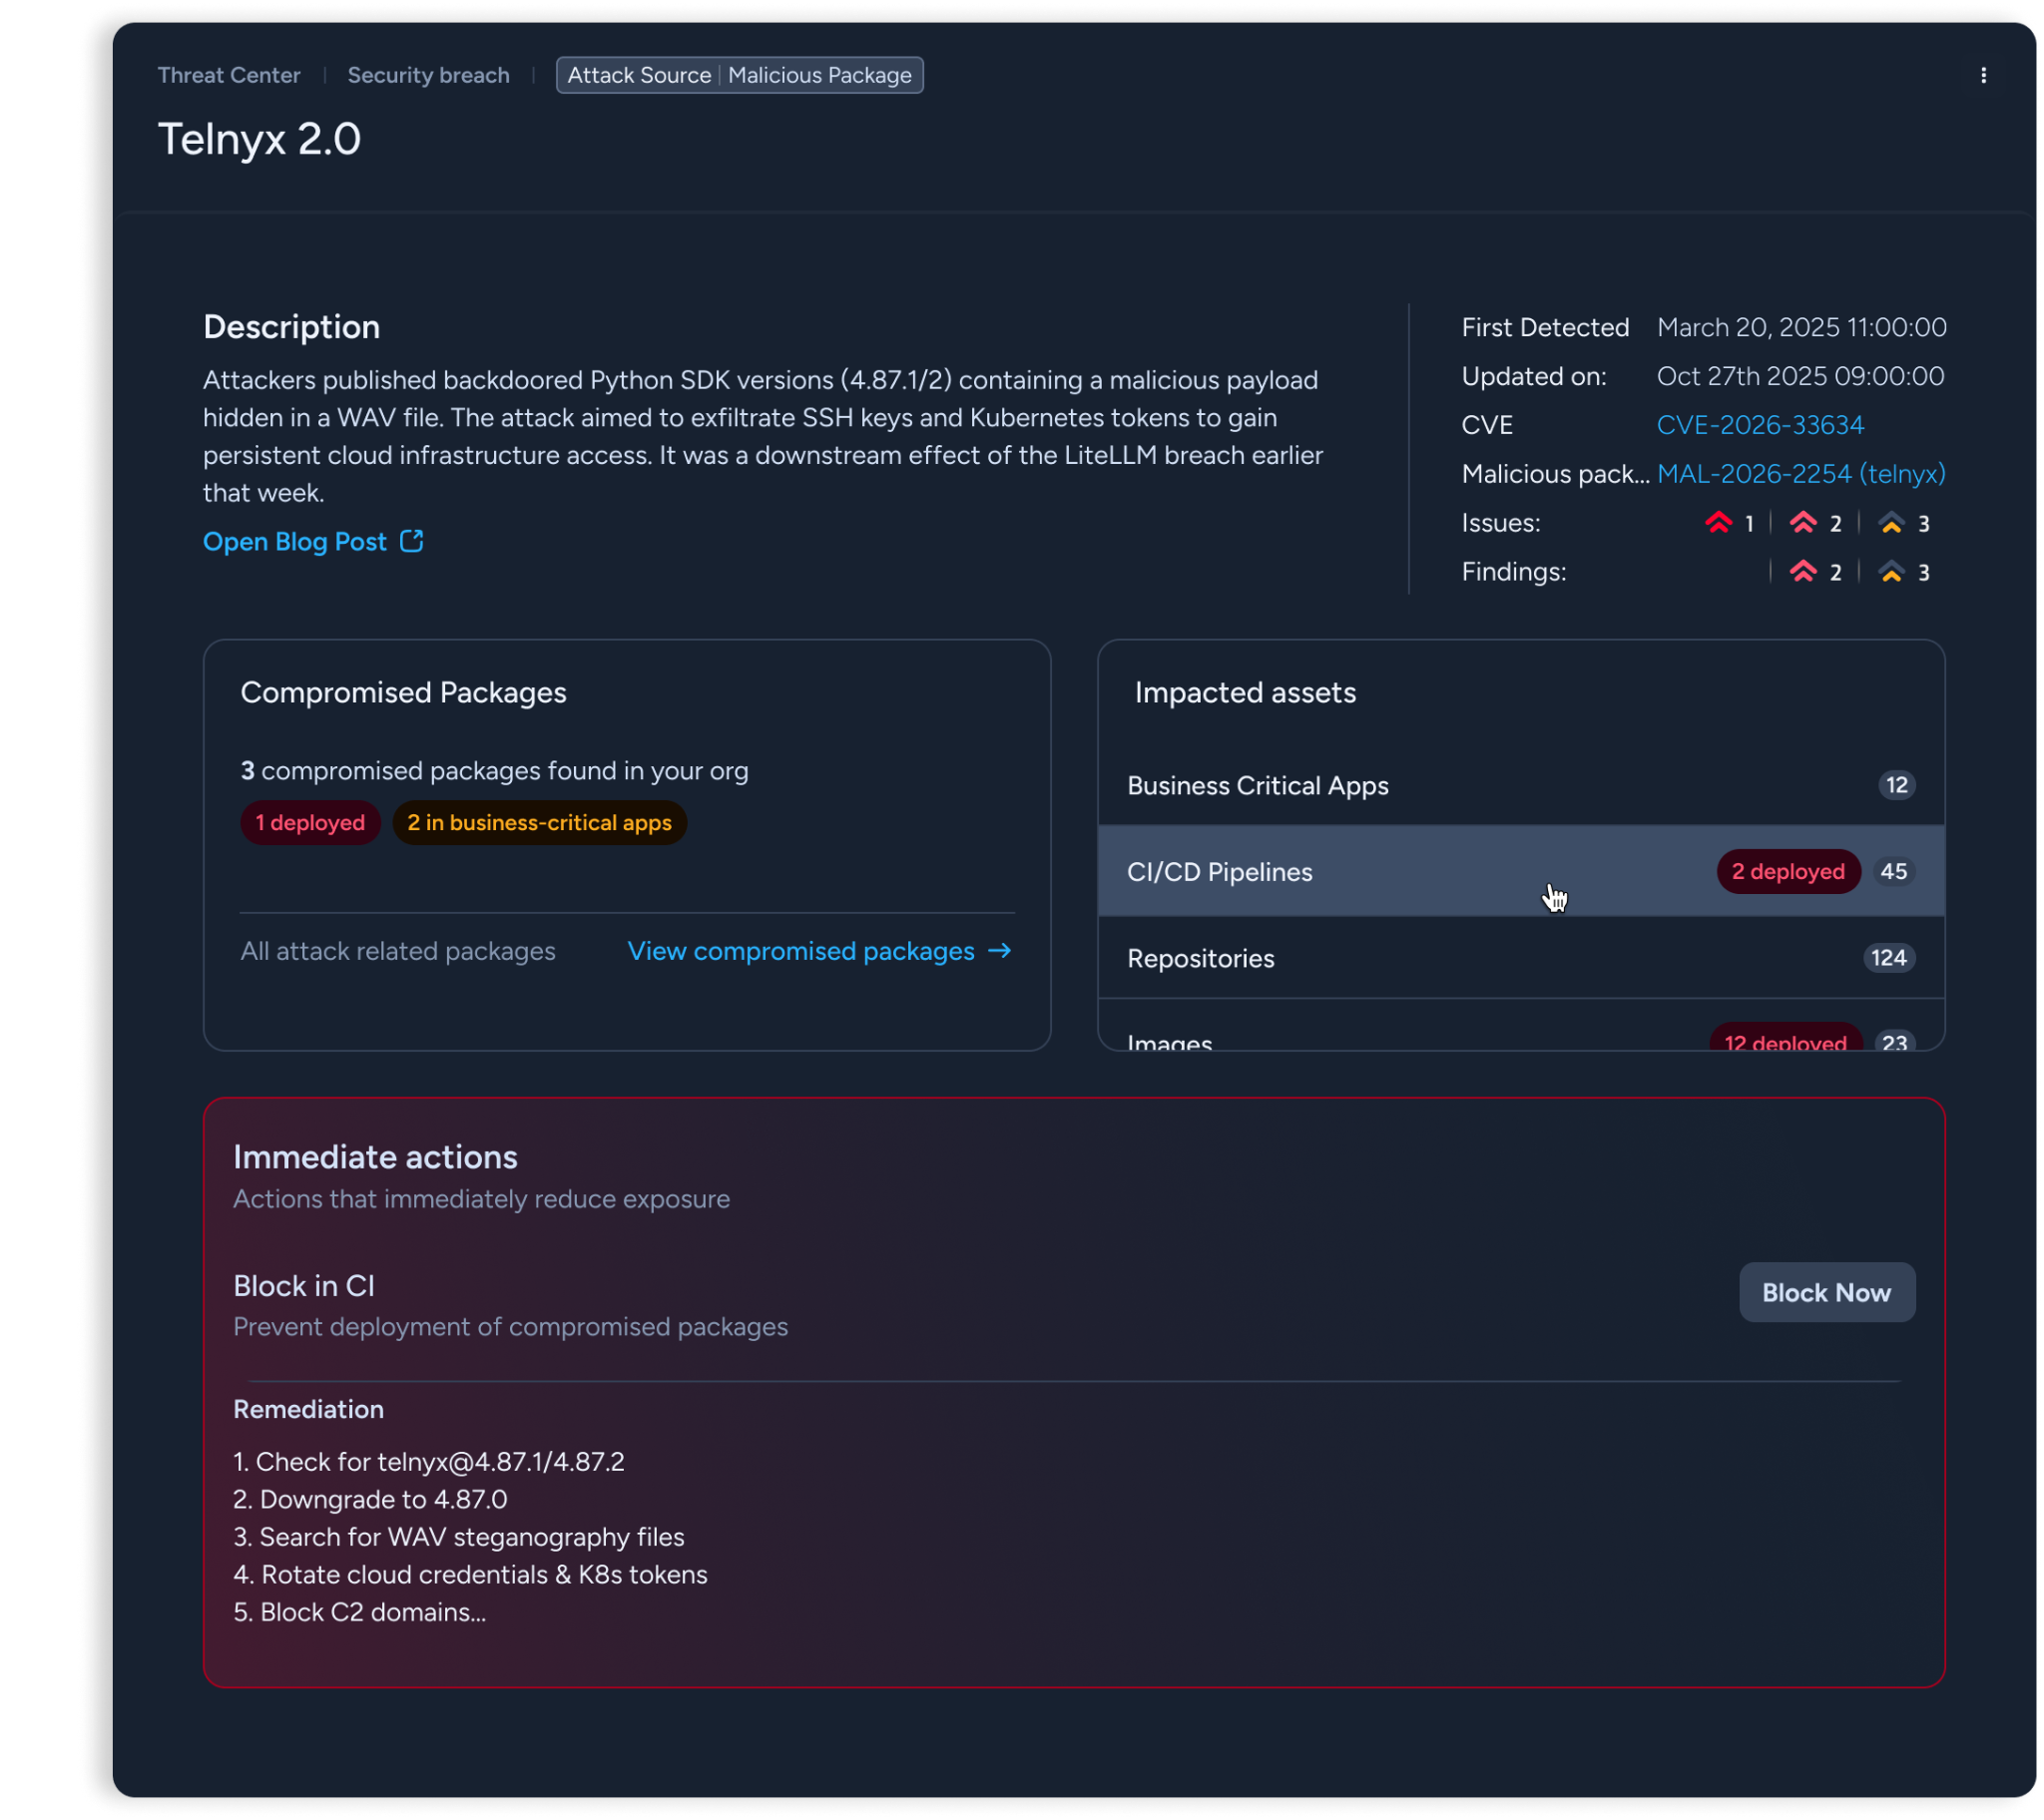Image resolution: width=2044 pixels, height=1820 pixels.
Task: View compromised packages link
Action: click(x=801, y=951)
